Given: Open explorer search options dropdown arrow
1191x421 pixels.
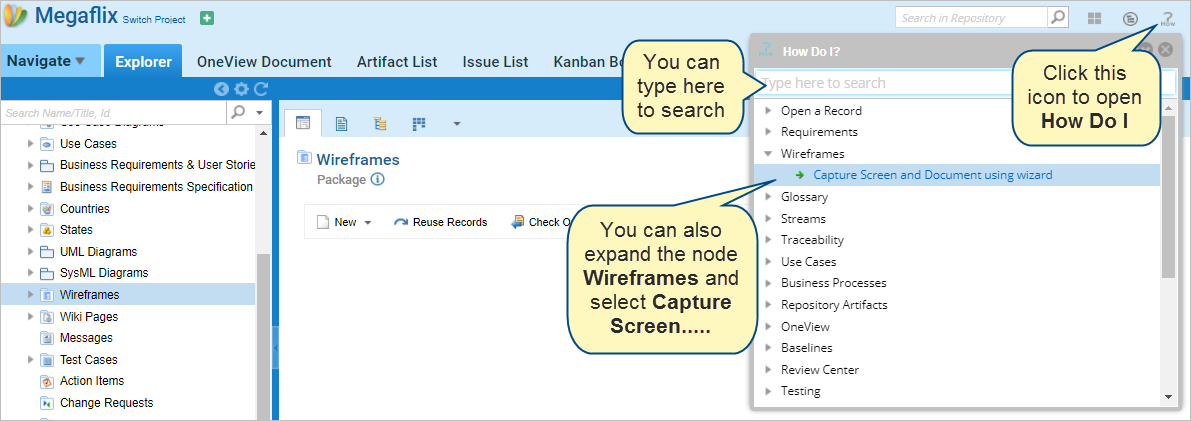Looking at the screenshot, I should click(x=260, y=112).
